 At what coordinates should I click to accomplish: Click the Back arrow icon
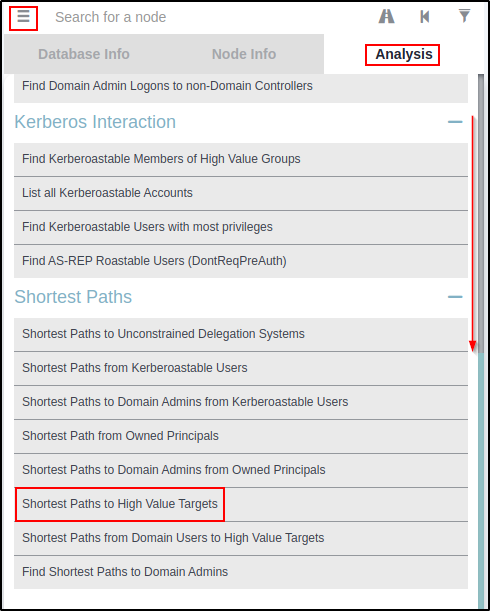425,16
